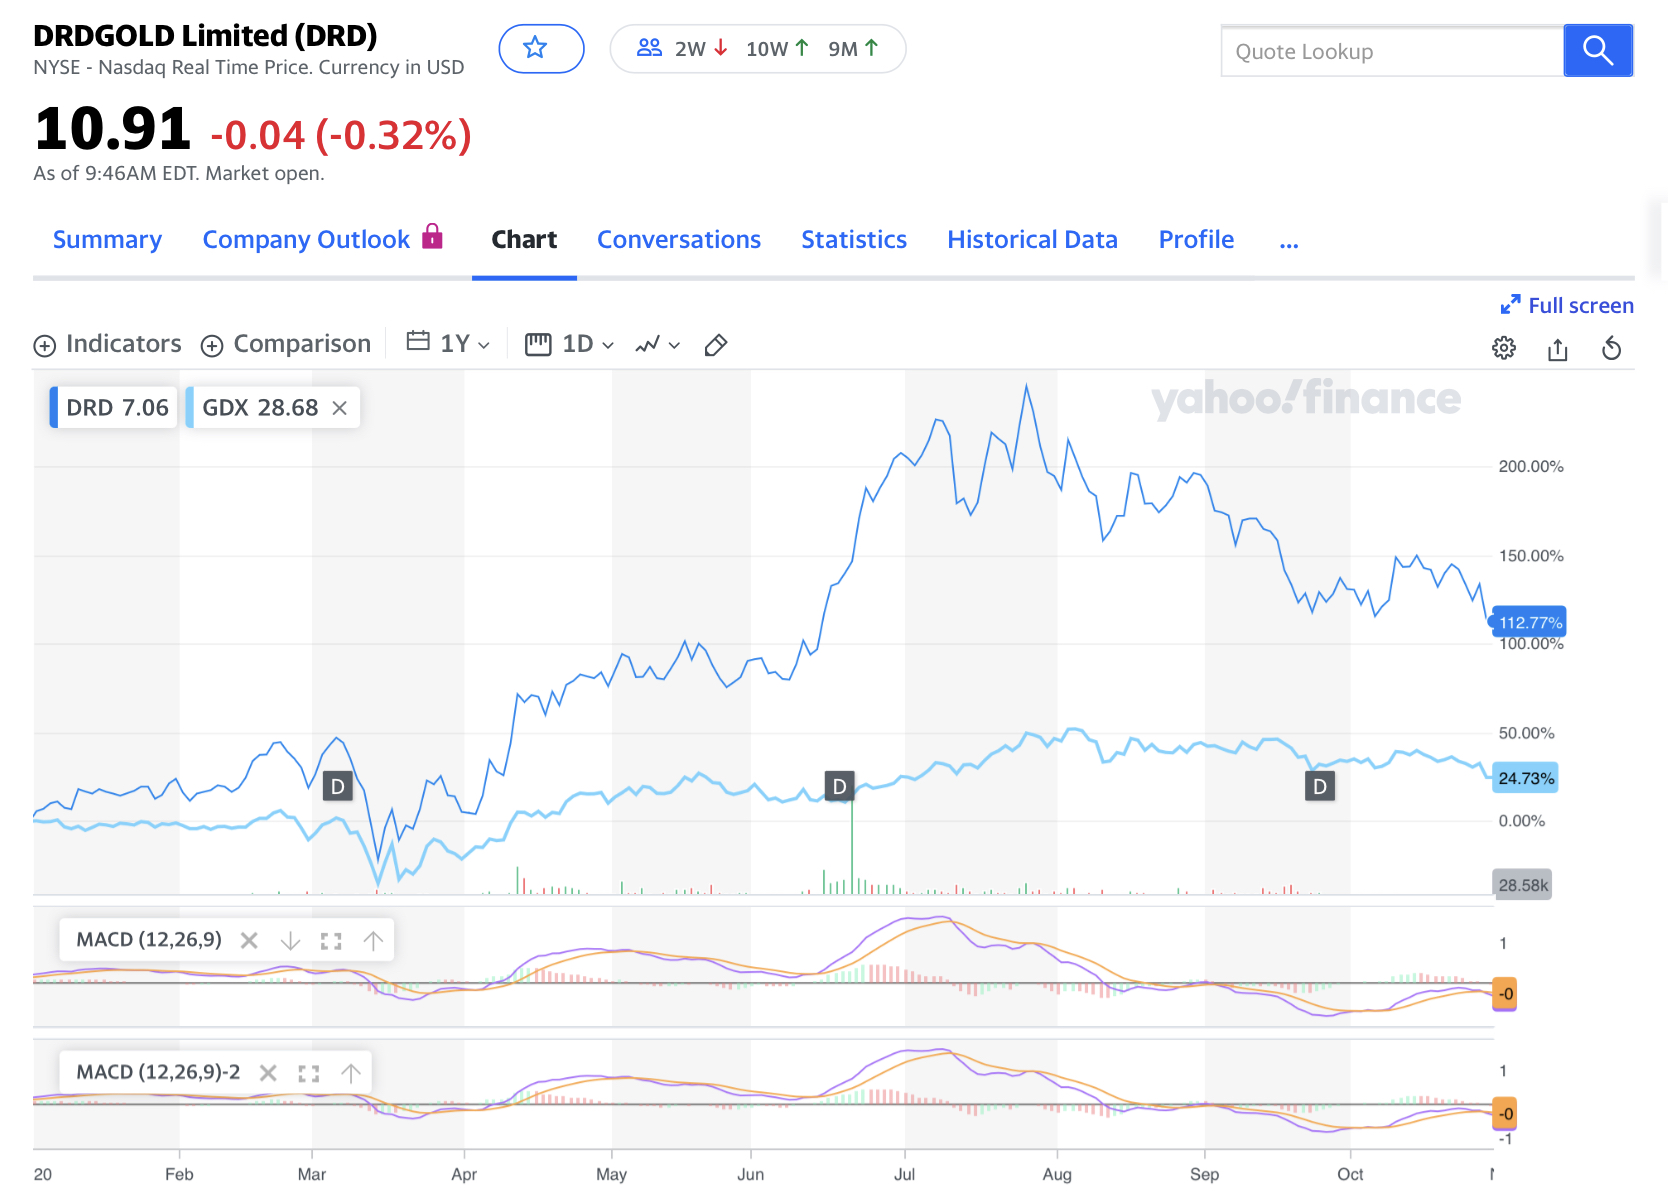The image size is (1668, 1195).
Task: Click the 28.58k volume label
Action: click(x=1523, y=885)
